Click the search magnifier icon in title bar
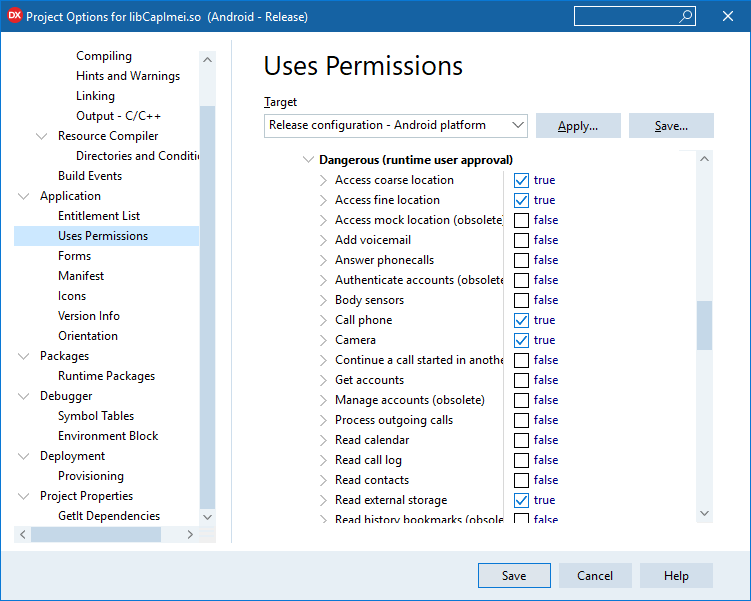Screen dimensions: 751x601 click(x=686, y=16)
